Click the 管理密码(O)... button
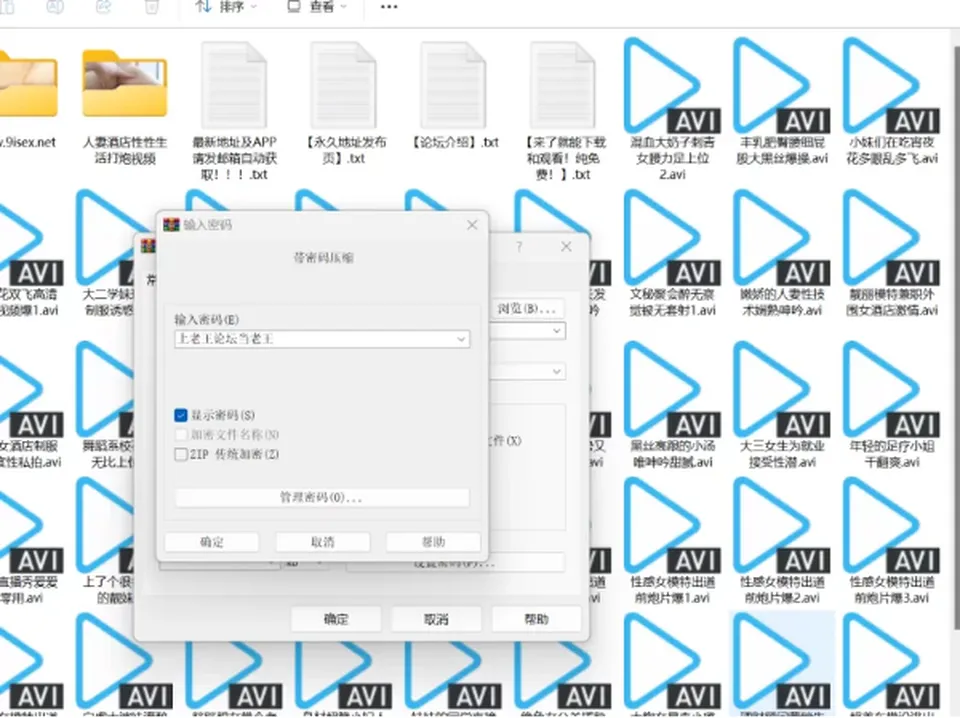The image size is (960, 718). coord(322,497)
